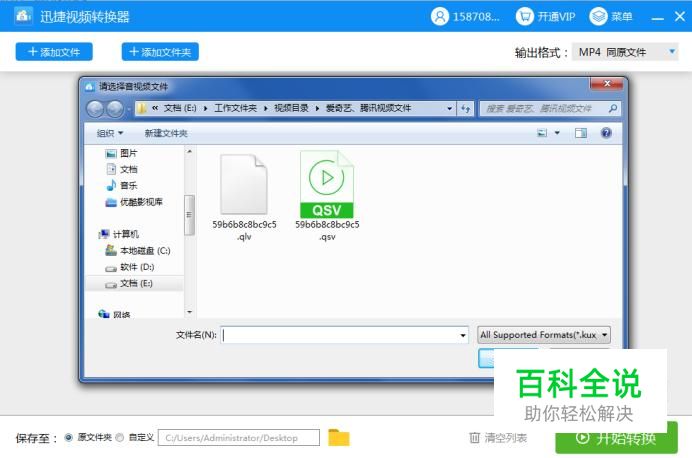Open the dialog help icon
Viewport: 692px width, 458px height.
coord(606,133)
